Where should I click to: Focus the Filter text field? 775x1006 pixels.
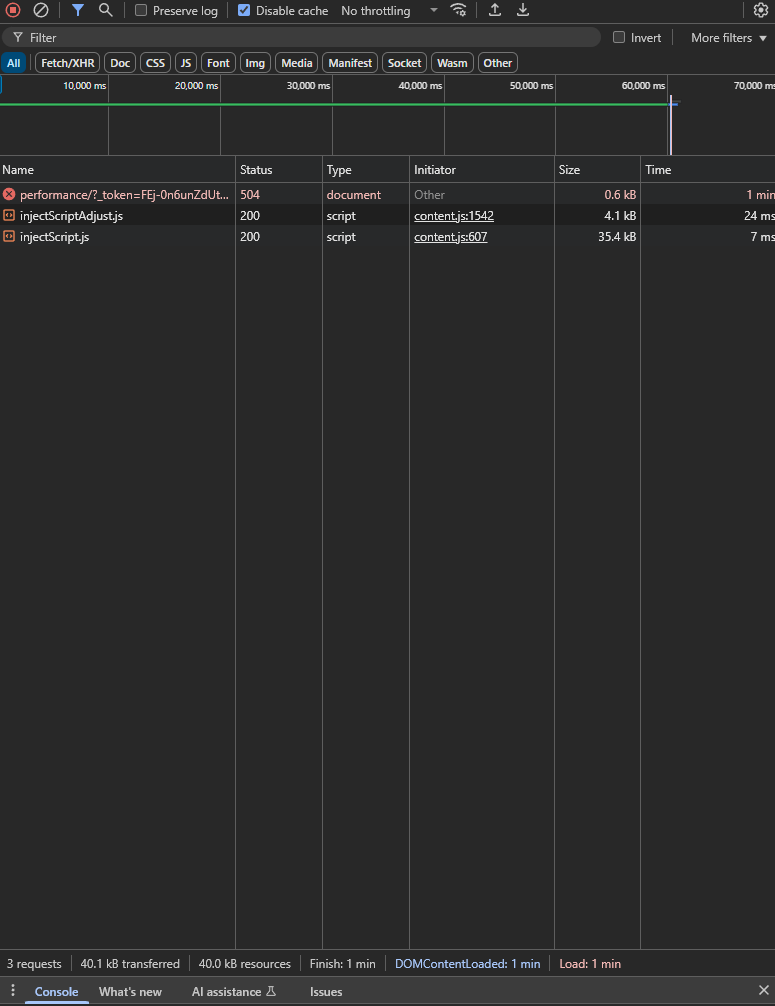[x=301, y=37]
